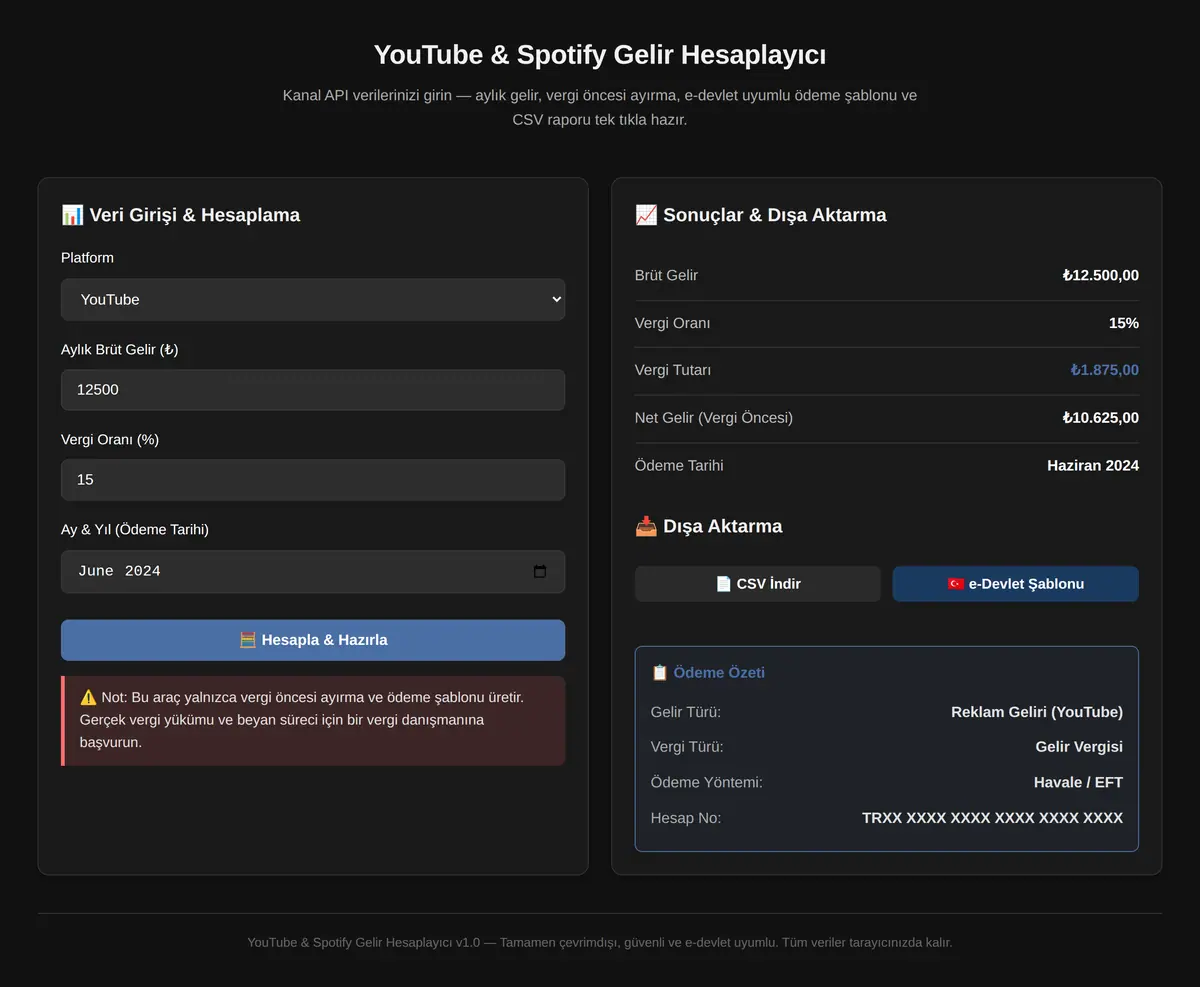
Task: Select the Vergi Türü value Gelir Vergisi
Action: pyautogui.click(x=1079, y=747)
